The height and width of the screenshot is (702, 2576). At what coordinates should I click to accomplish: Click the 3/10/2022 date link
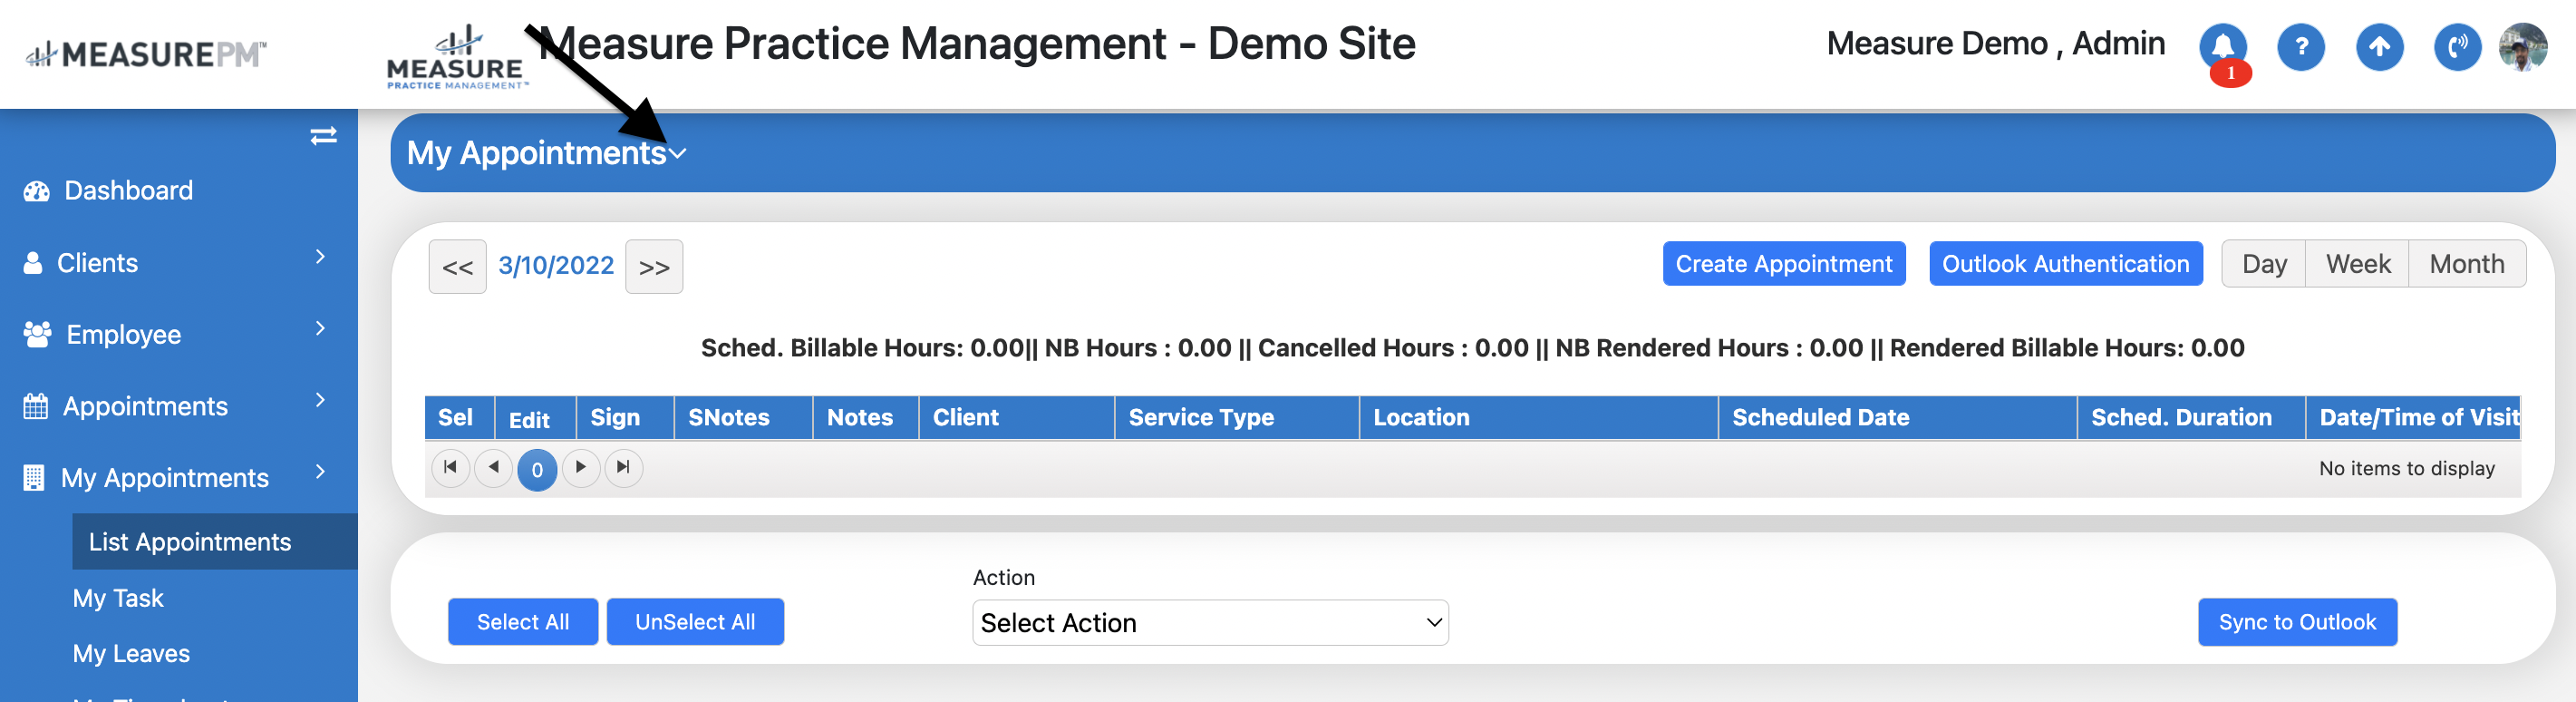(x=556, y=266)
